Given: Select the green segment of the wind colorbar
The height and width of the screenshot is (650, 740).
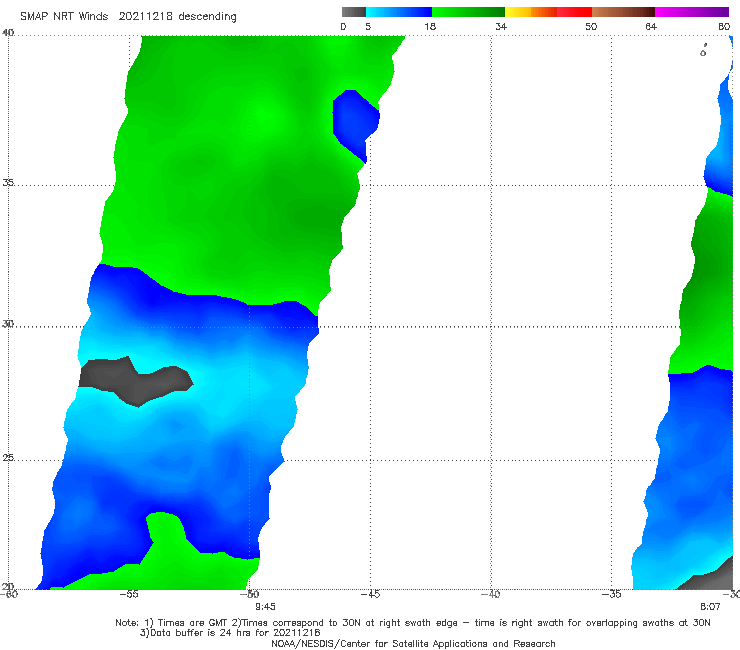Looking at the screenshot, I should pyautogui.click(x=468, y=12).
